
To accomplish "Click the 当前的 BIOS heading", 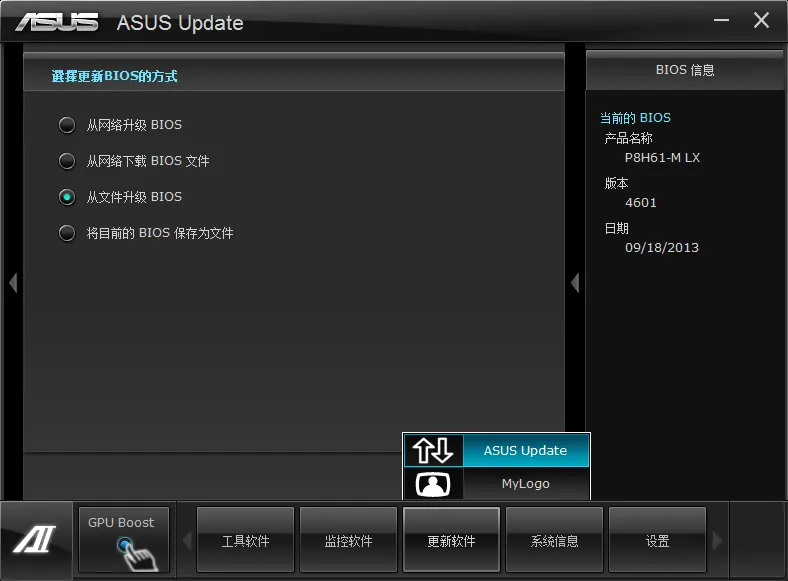I will [635, 118].
